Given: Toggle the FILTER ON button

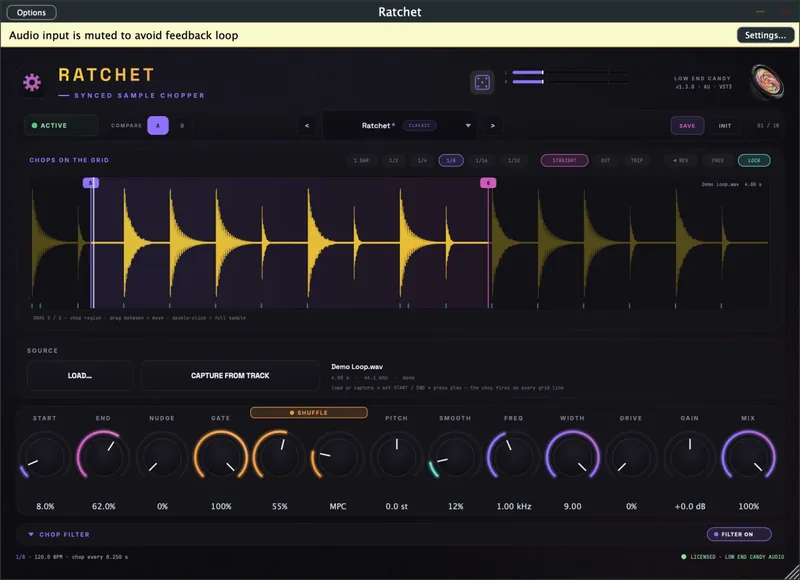Looking at the screenshot, I should pyautogui.click(x=739, y=534).
